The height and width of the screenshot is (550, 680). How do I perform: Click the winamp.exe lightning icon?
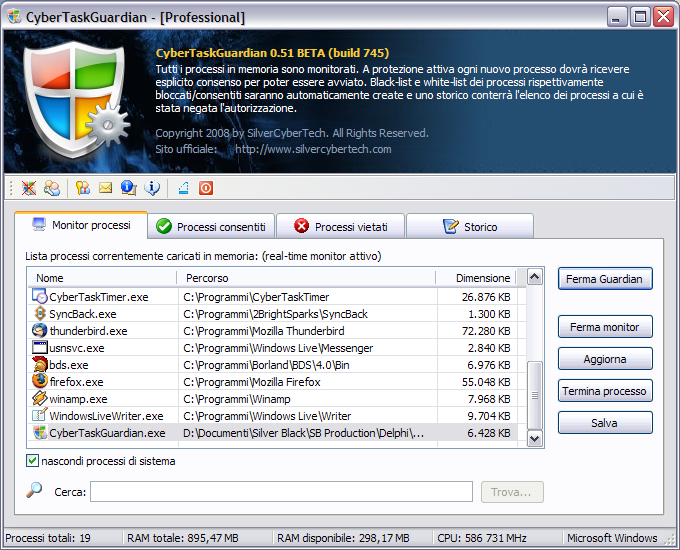click(x=39, y=398)
